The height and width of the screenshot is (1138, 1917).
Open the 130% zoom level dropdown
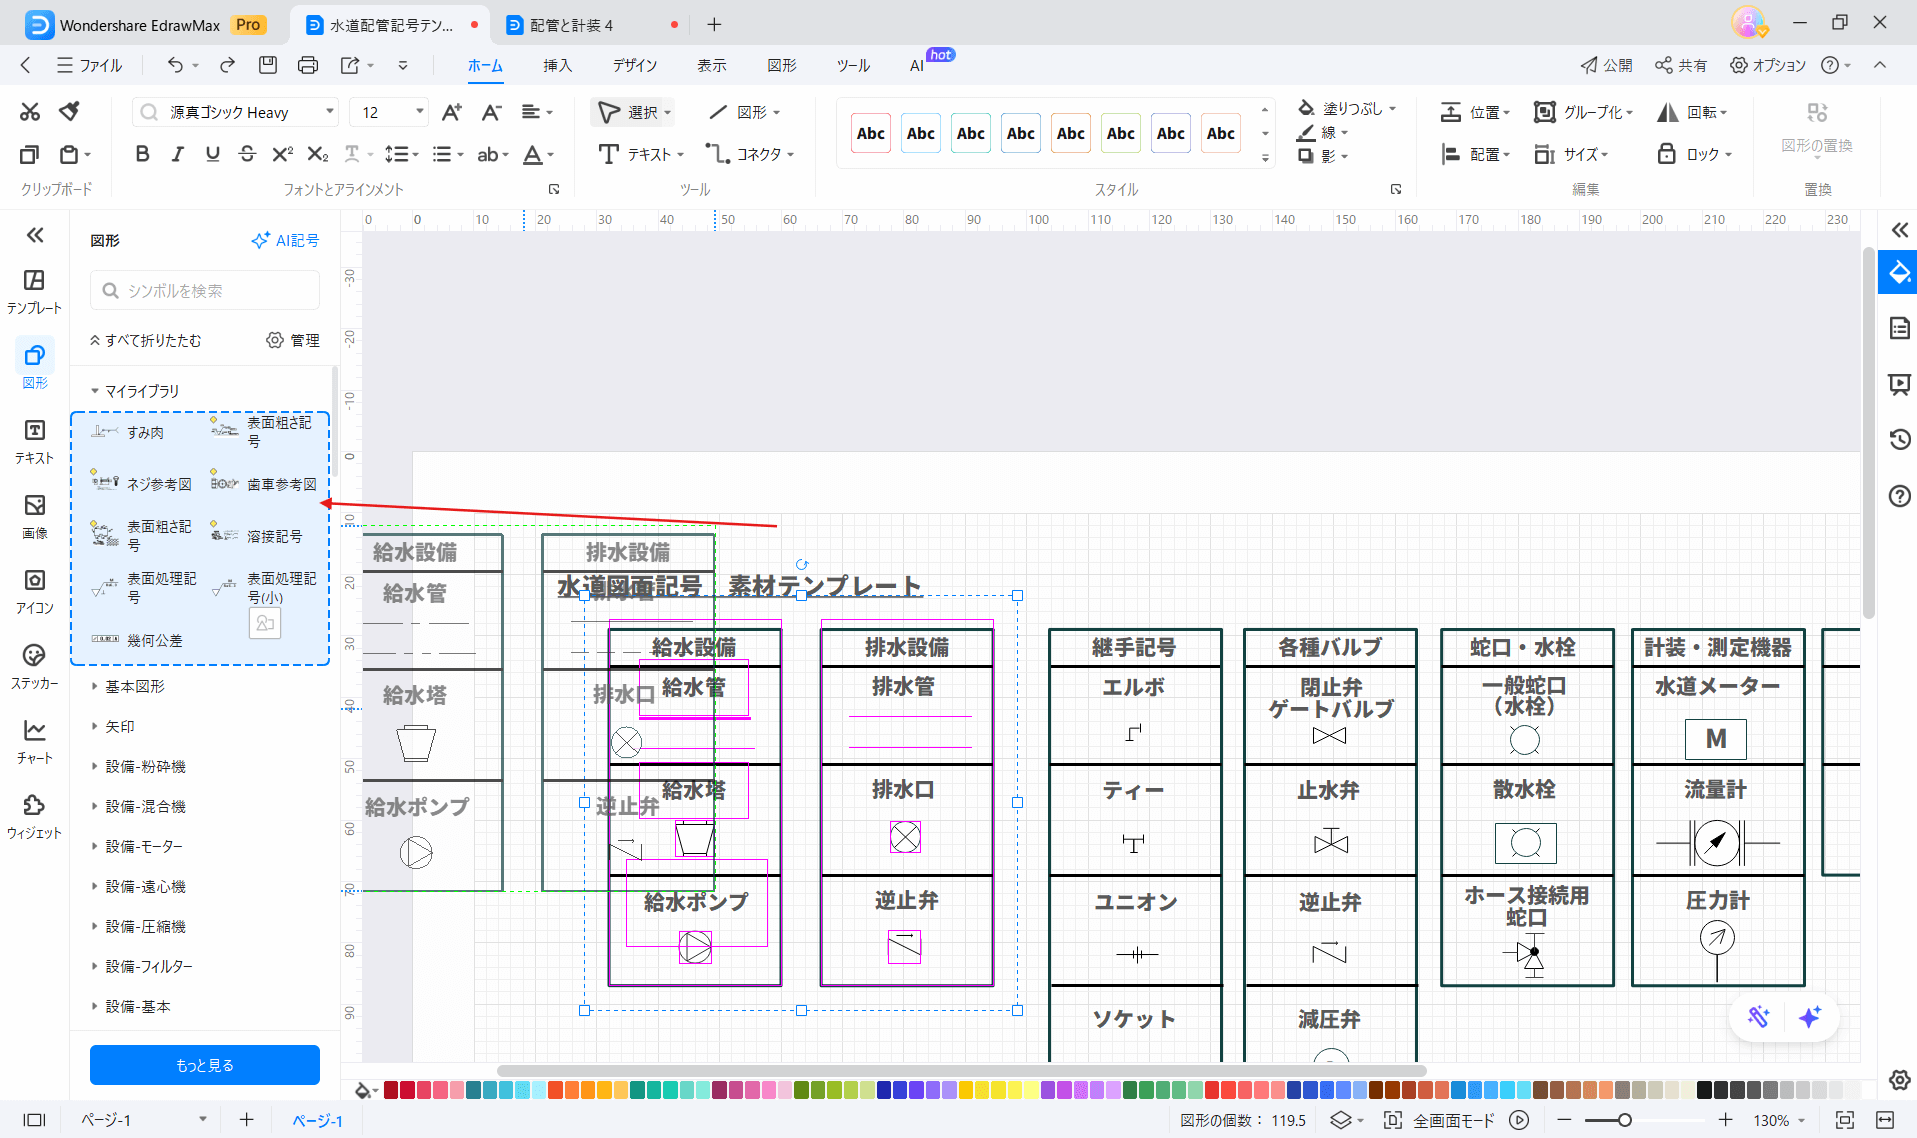point(1779,1120)
